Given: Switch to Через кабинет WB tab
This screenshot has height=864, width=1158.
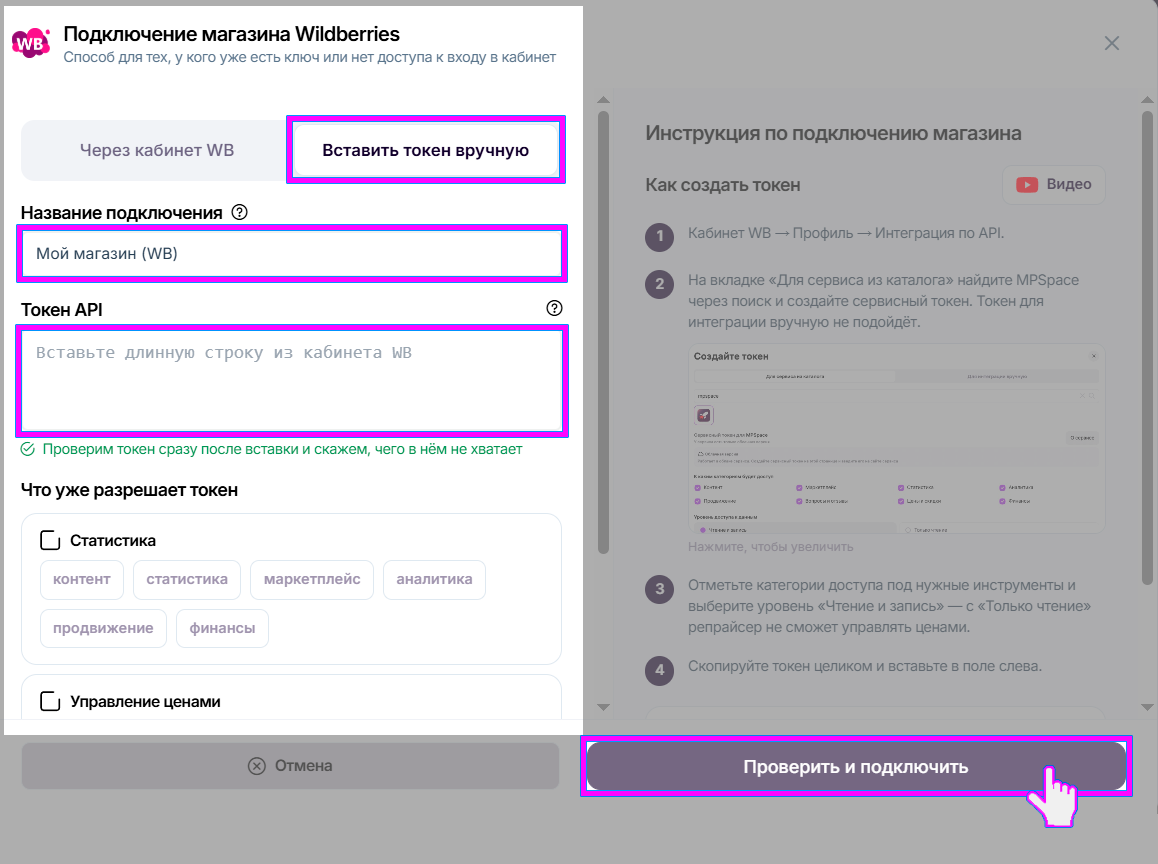Looking at the screenshot, I should click(157, 151).
